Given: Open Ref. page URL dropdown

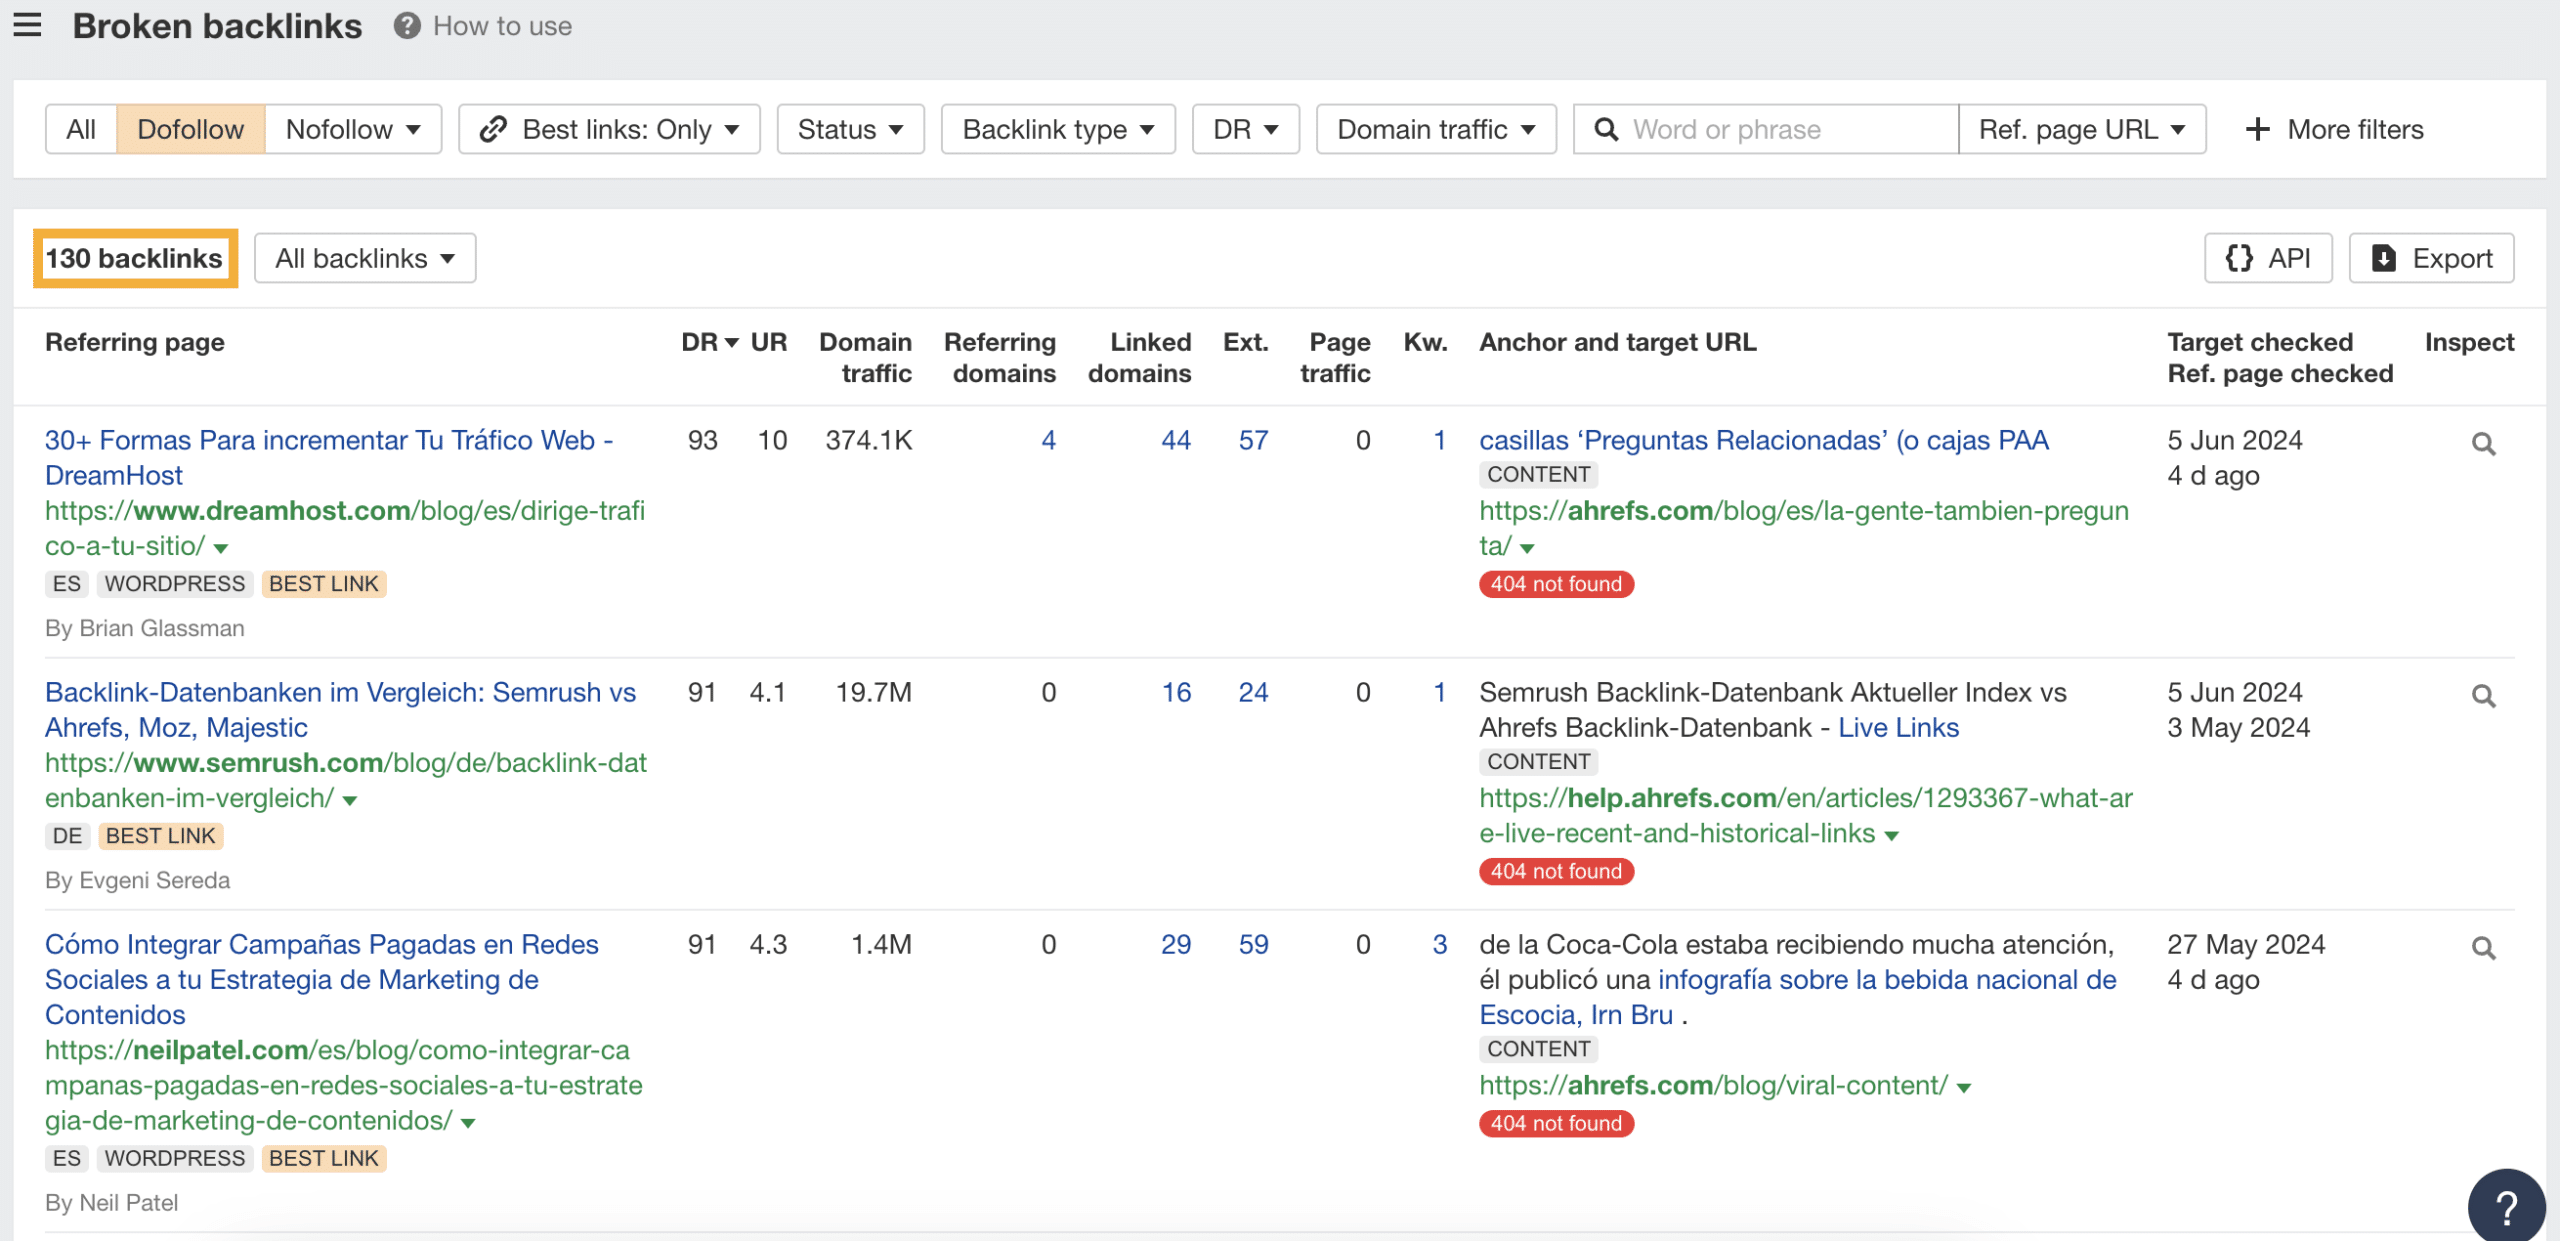Looking at the screenshot, I should click(2082, 129).
